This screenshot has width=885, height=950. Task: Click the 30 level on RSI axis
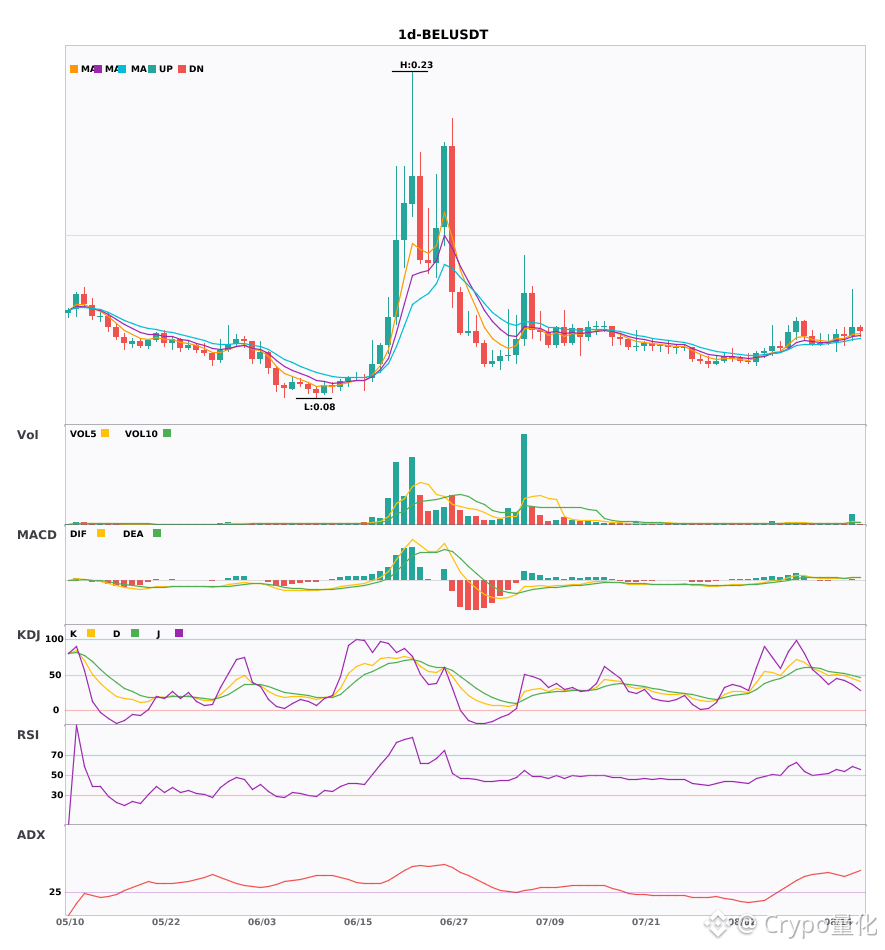(x=57, y=795)
